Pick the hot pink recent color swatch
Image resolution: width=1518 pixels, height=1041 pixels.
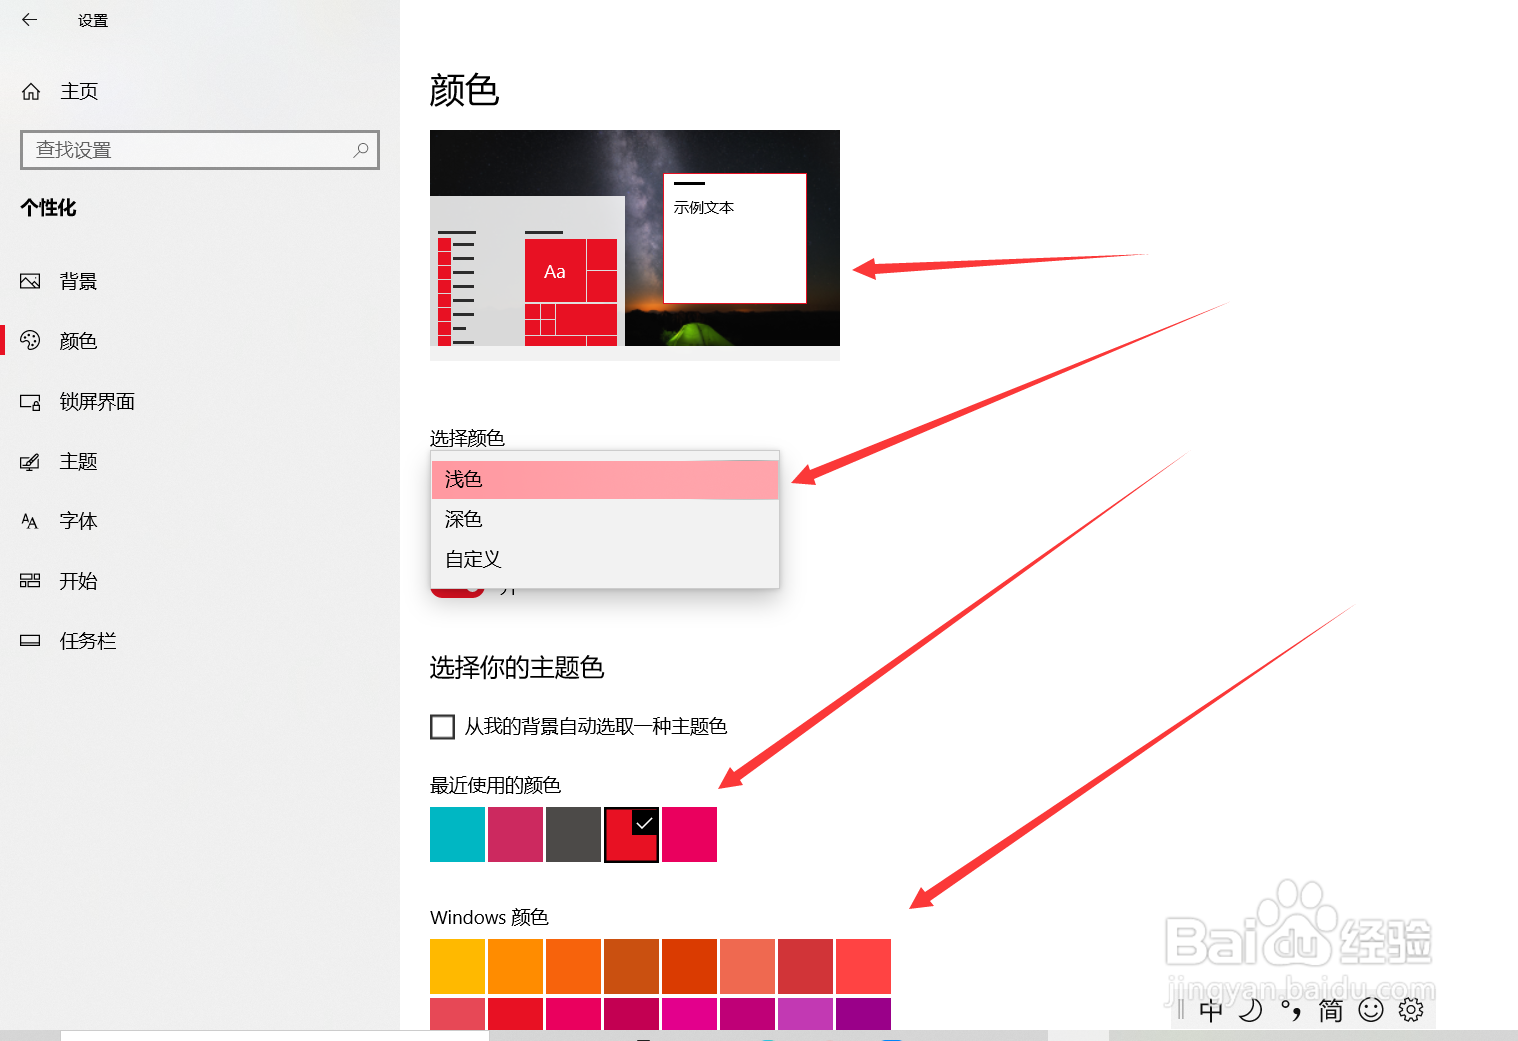point(689,834)
